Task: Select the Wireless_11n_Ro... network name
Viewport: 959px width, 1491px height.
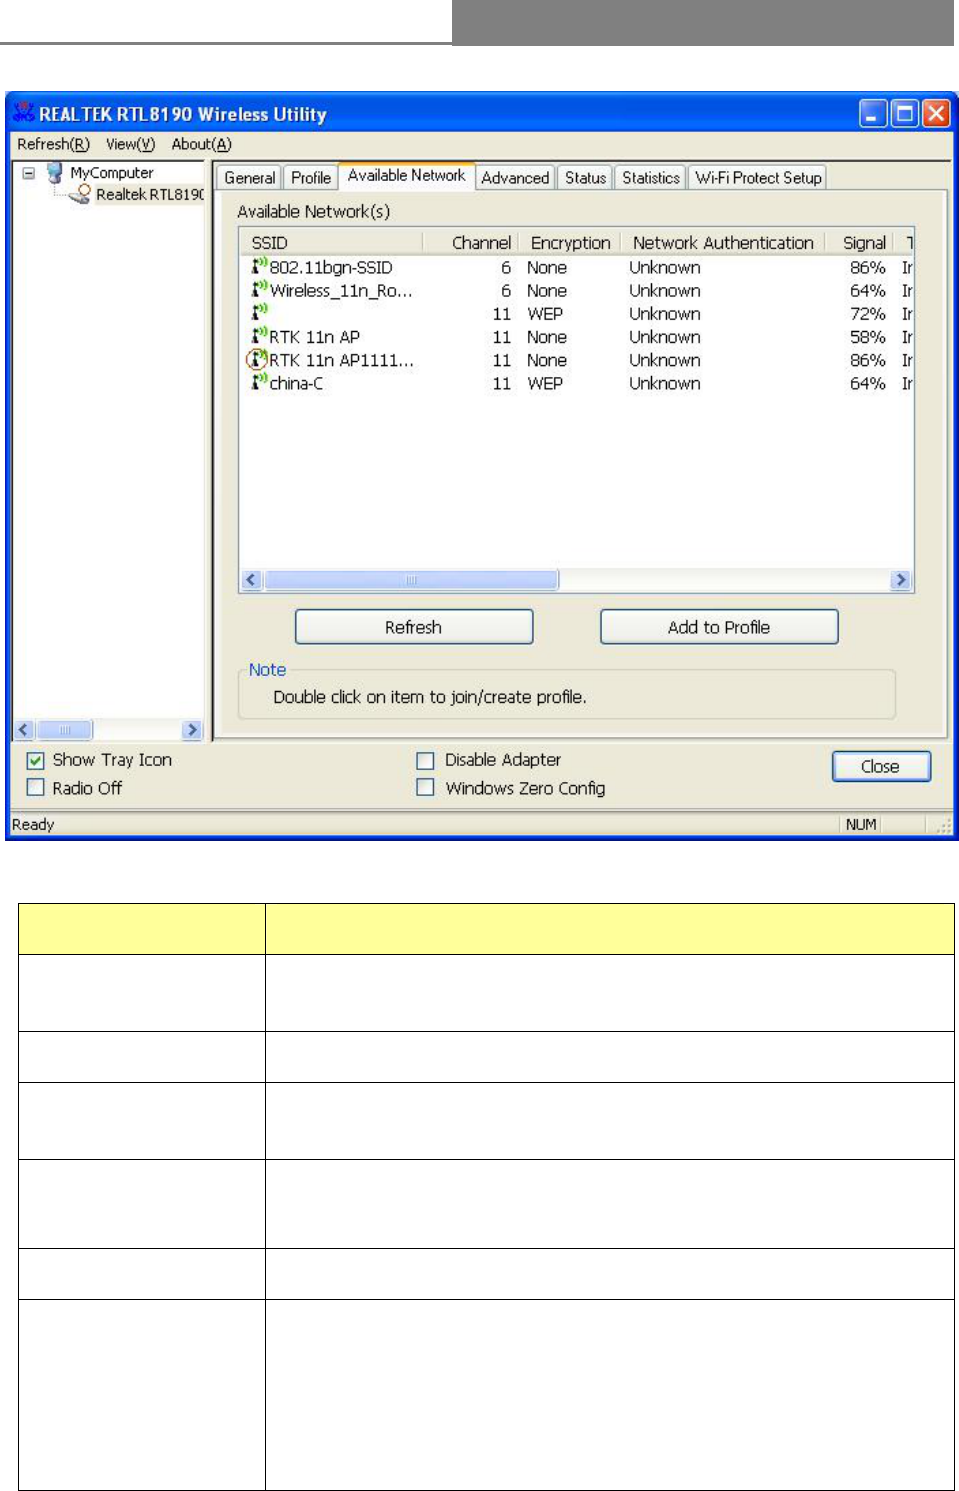Action: tap(341, 290)
